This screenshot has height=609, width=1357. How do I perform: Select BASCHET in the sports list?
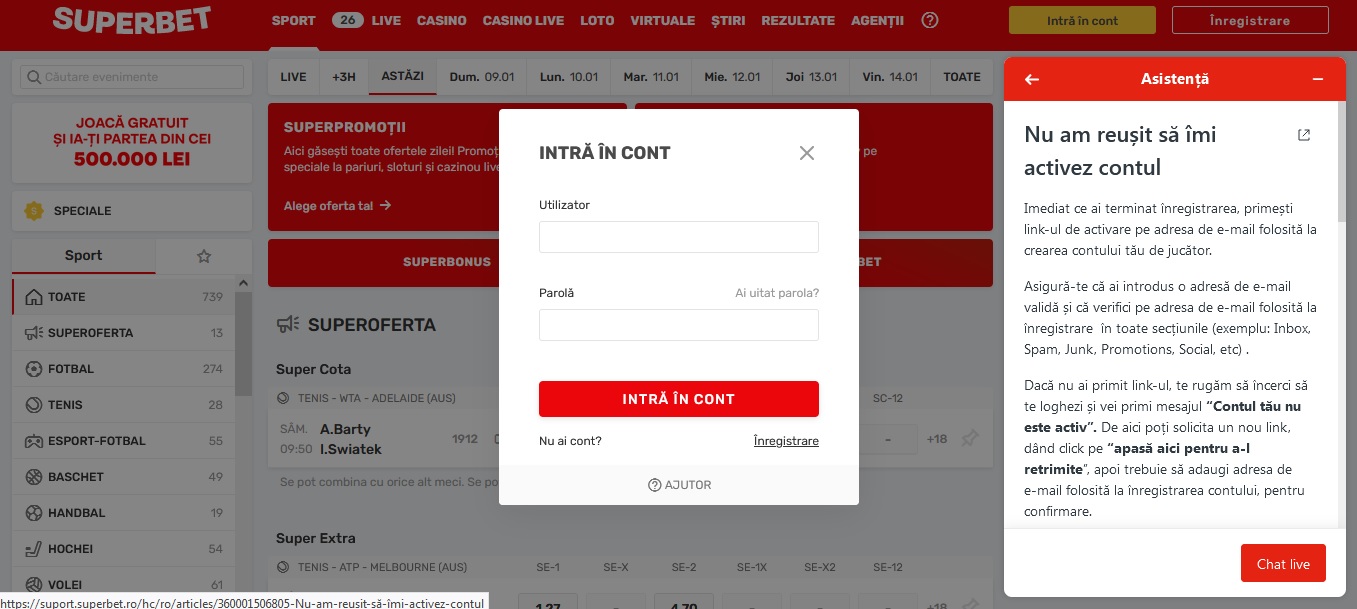pyautogui.click(x=124, y=477)
